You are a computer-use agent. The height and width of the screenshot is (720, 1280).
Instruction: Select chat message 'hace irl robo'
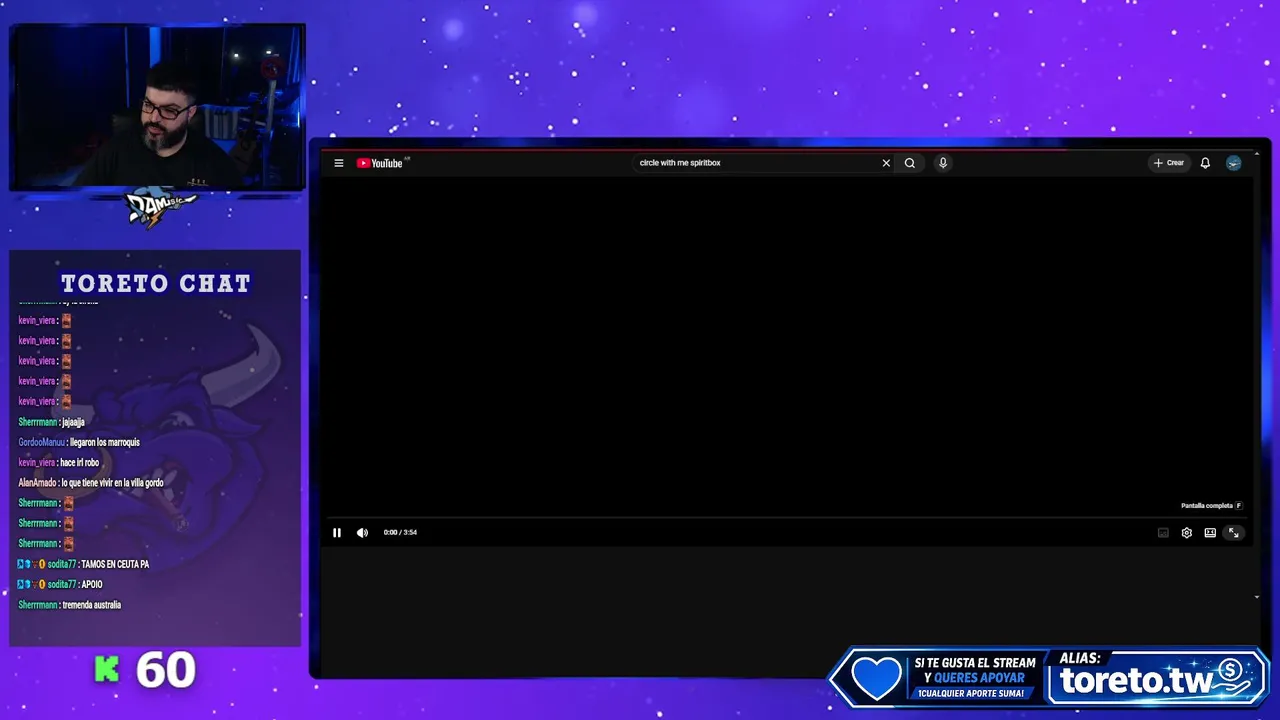point(79,463)
